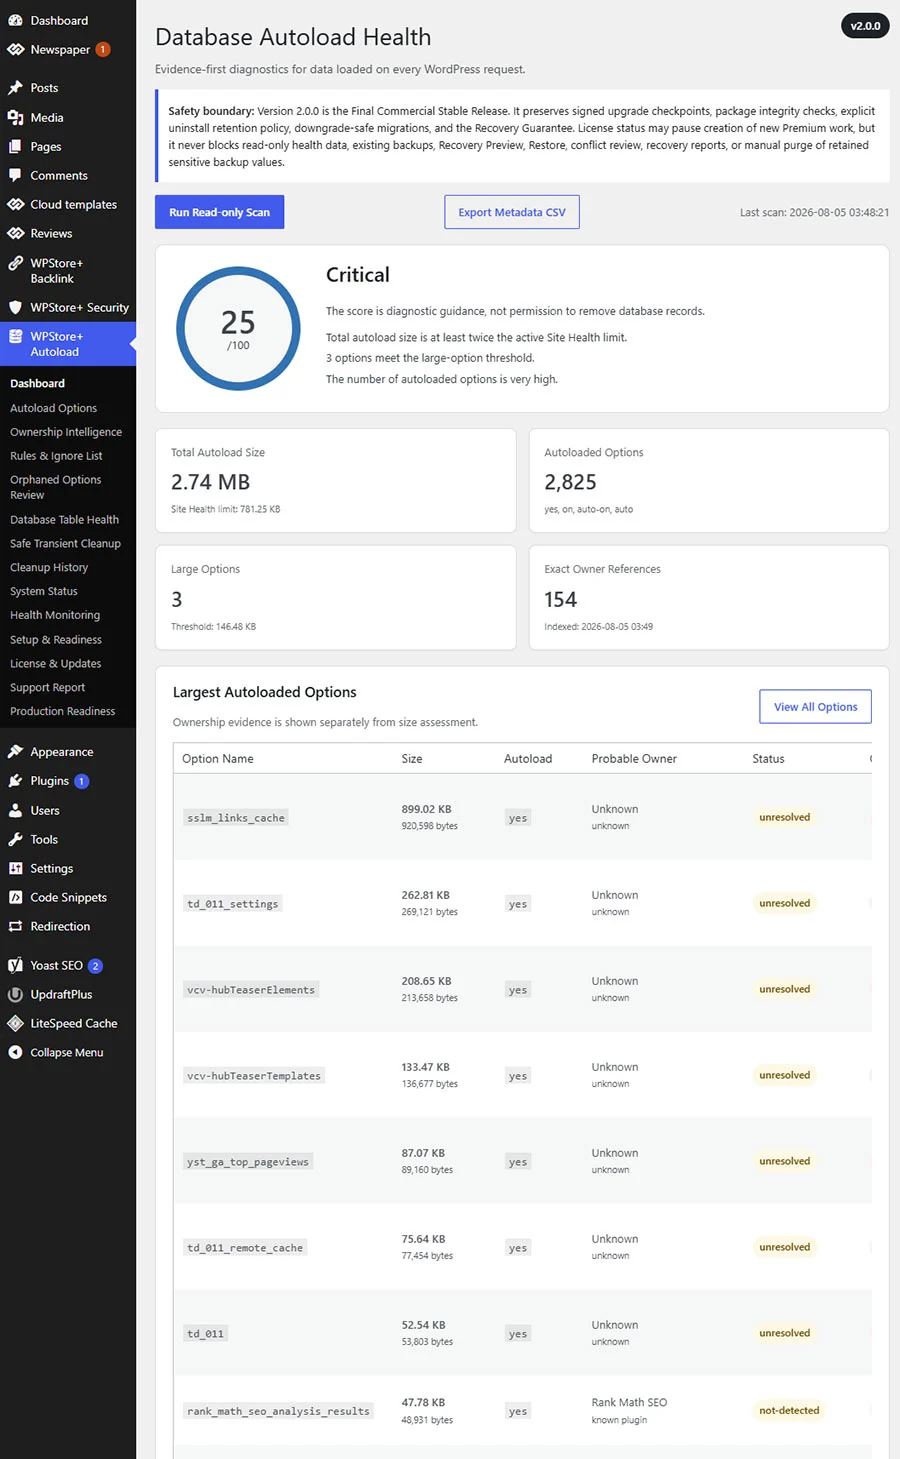Image resolution: width=900 pixels, height=1459 pixels.
Task: Click the Comments bubble icon
Action: point(15,175)
